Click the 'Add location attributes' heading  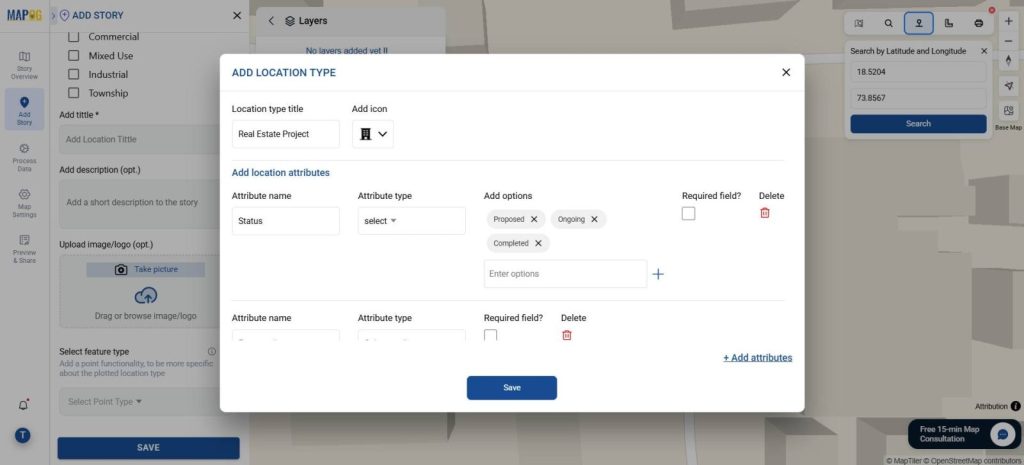[281, 173]
